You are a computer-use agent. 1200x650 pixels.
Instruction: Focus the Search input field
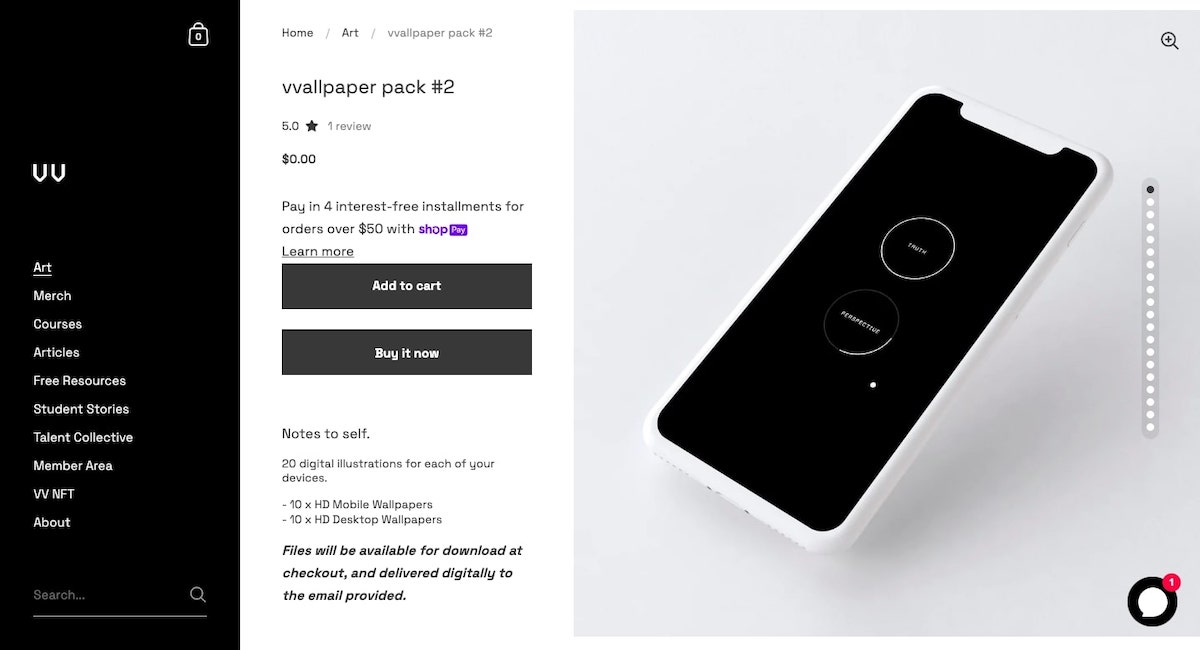(108, 595)
